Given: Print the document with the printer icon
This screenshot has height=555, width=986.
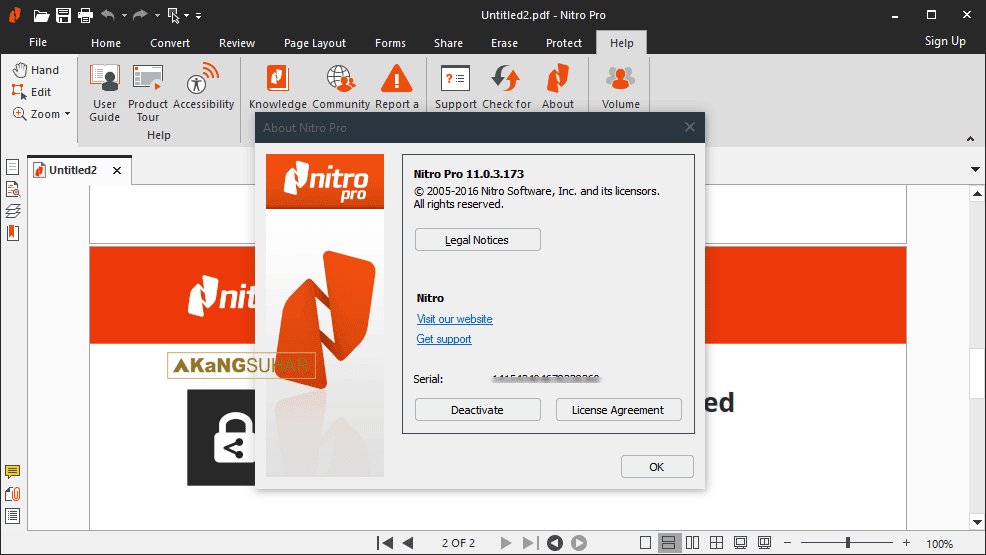Looking at the screenshot, I should click(x=86, y=15).
